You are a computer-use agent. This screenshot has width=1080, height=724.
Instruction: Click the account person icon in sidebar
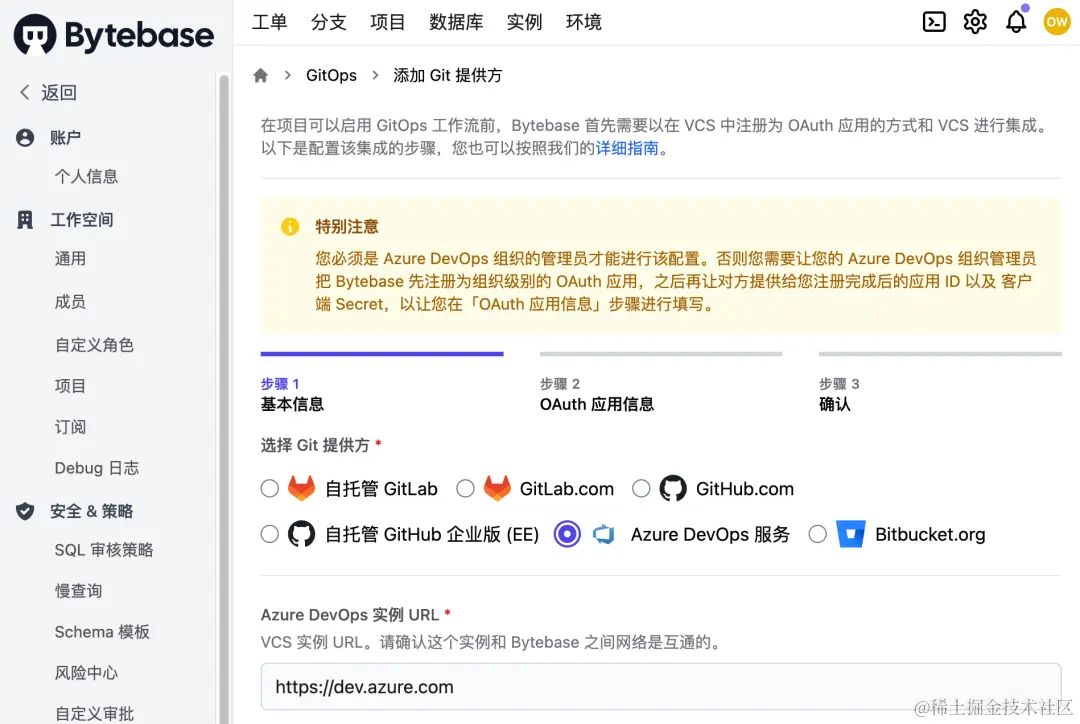click(x=25, y=138)
